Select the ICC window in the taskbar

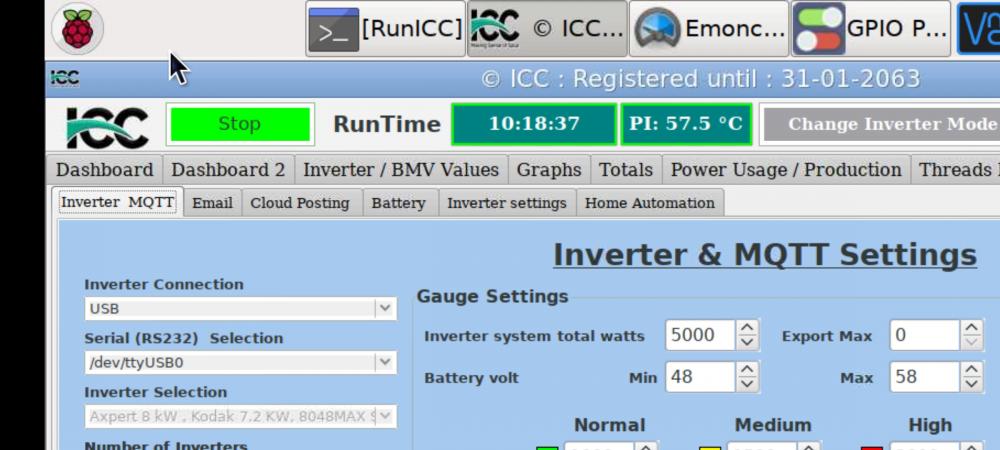(x=547, y=29)
